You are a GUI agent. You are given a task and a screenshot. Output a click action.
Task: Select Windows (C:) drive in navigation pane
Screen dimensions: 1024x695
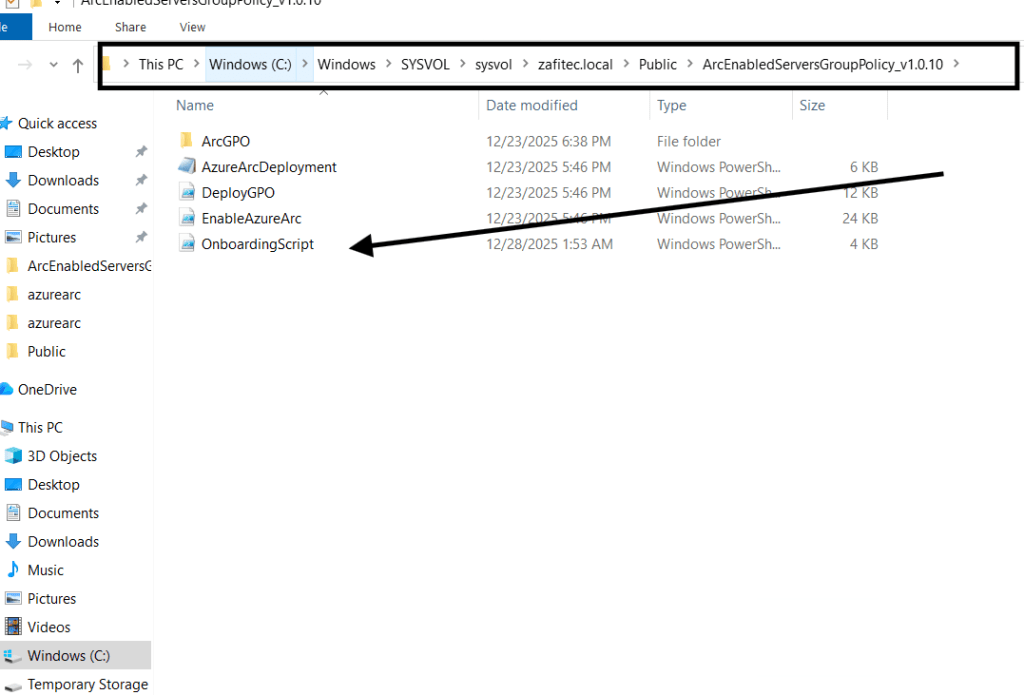[69, 656]
